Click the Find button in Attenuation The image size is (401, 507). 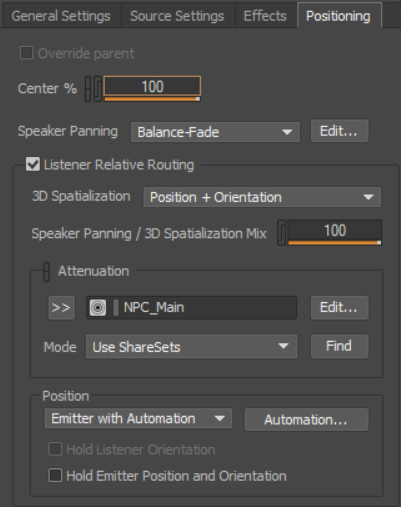coord(339,346)
